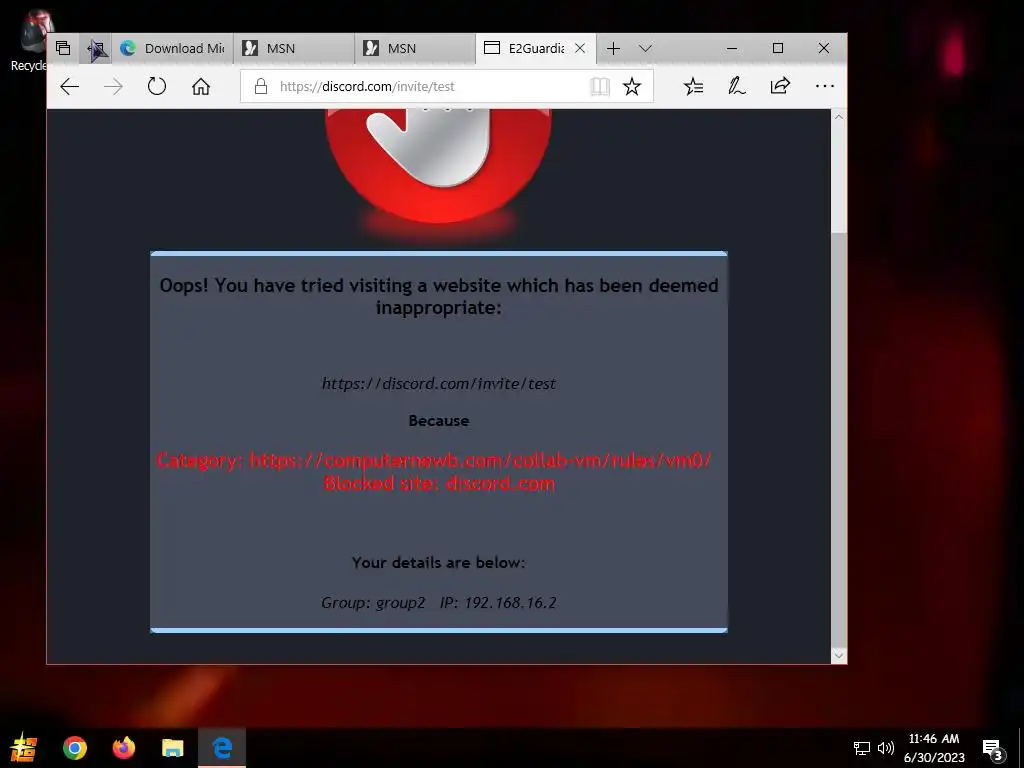
Task: Launch Google Chrome from the taskbar
Action: pyautogui.click(x=75, y=748)
